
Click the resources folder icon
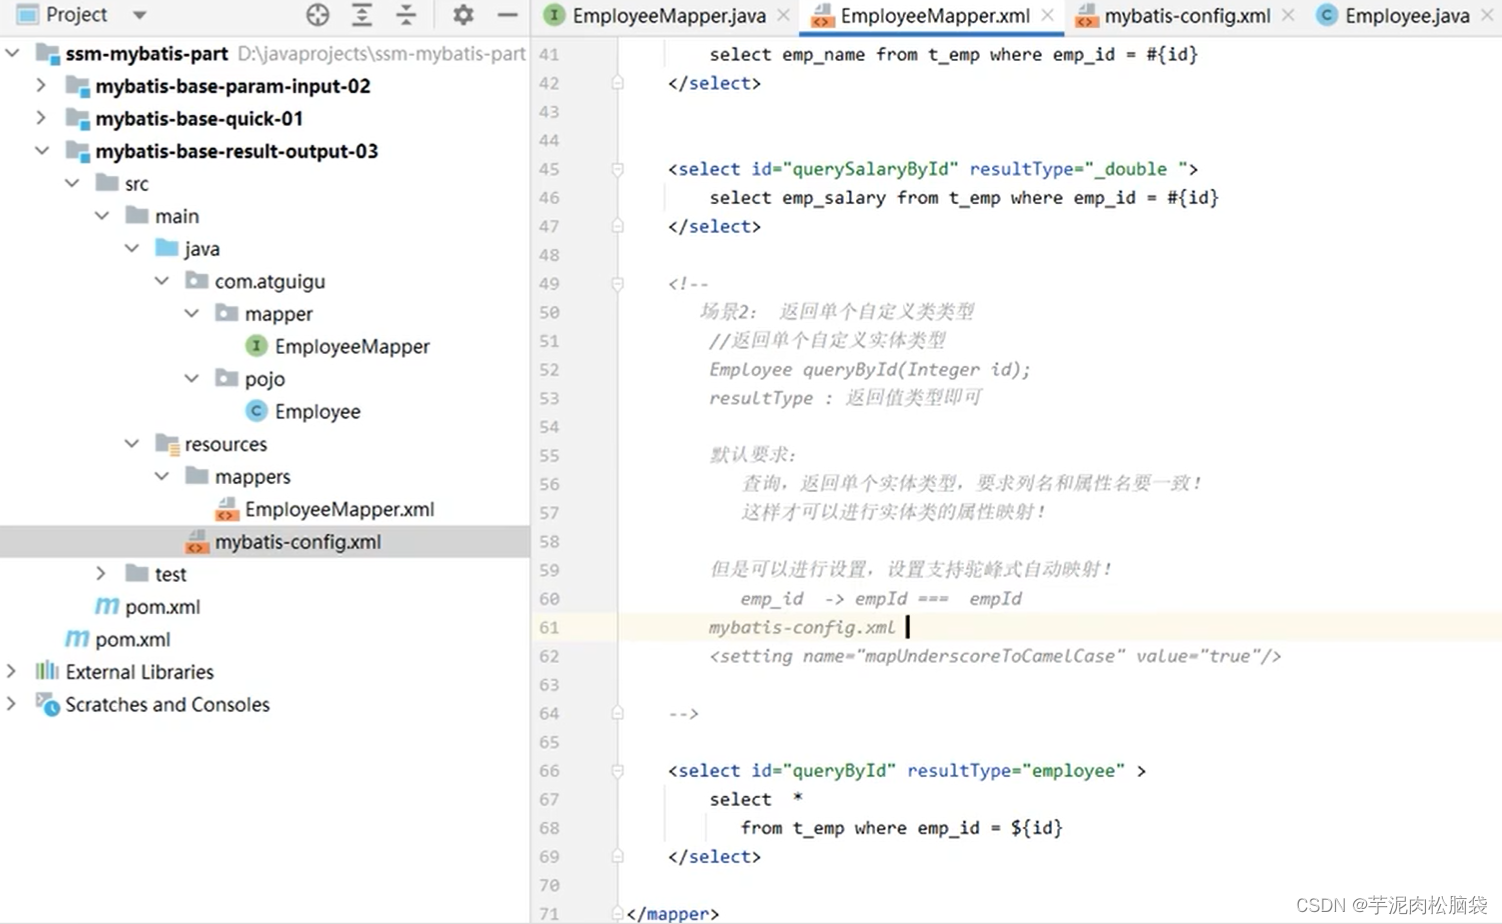(167, 444)
